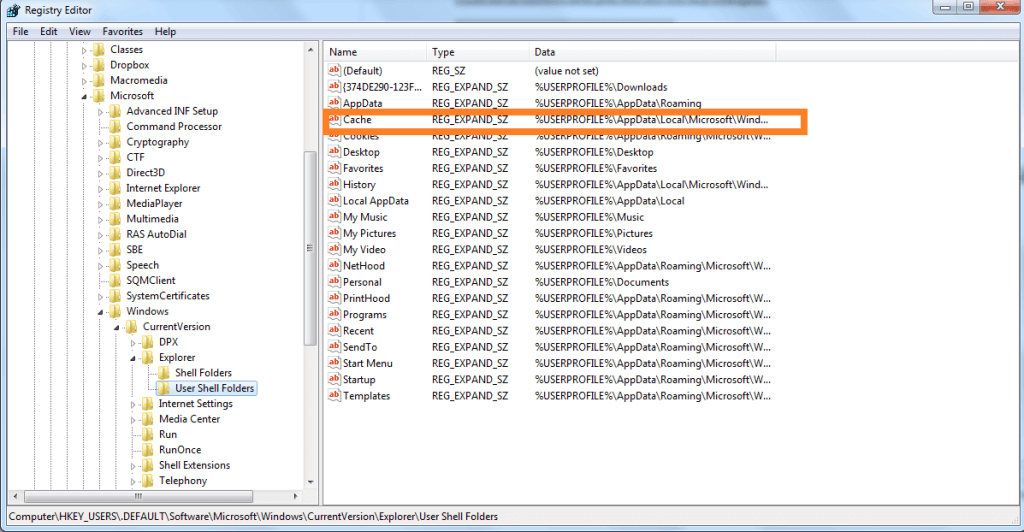Click the string value icon beside My Music
The height and width of the screenshot is (532, 1024).
click(334, 217)
